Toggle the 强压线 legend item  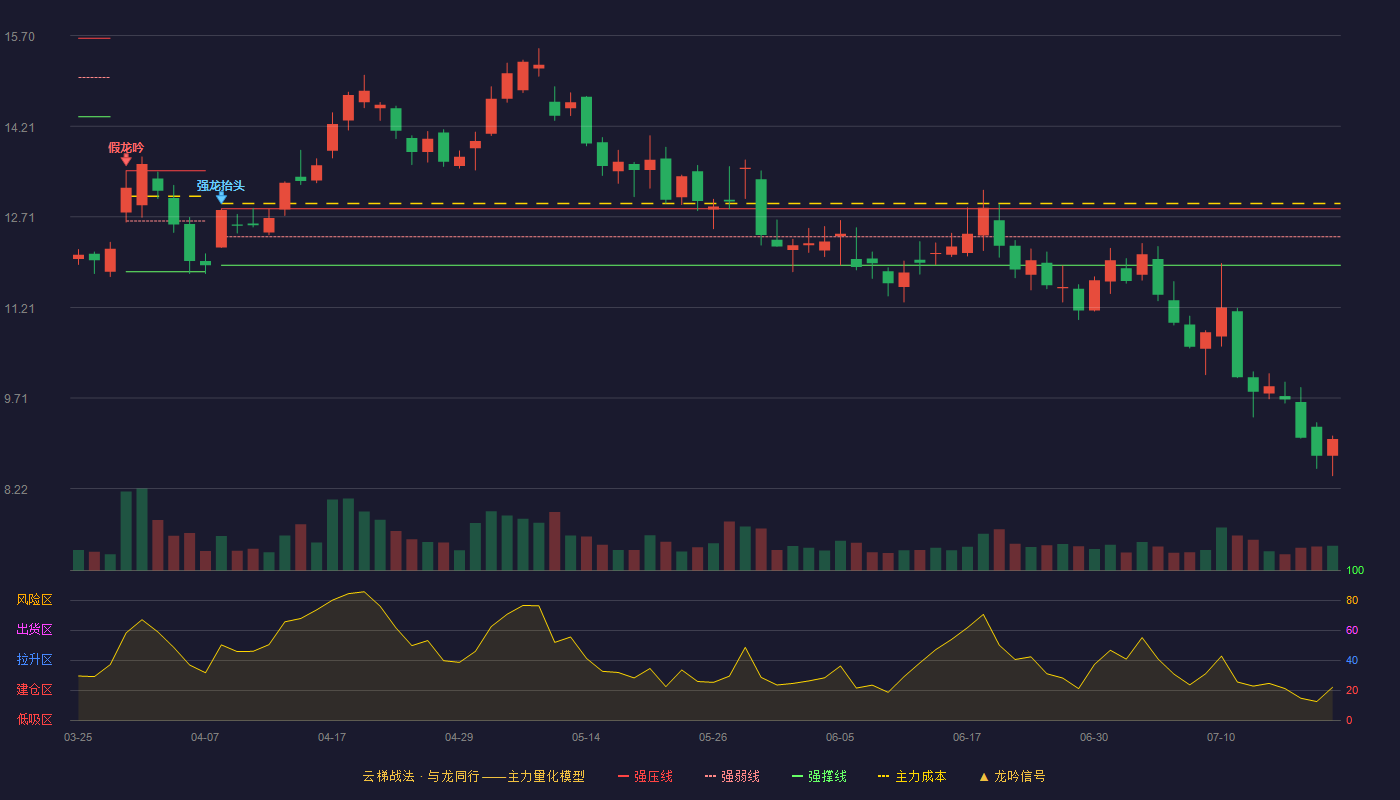[x=645, y=776]
